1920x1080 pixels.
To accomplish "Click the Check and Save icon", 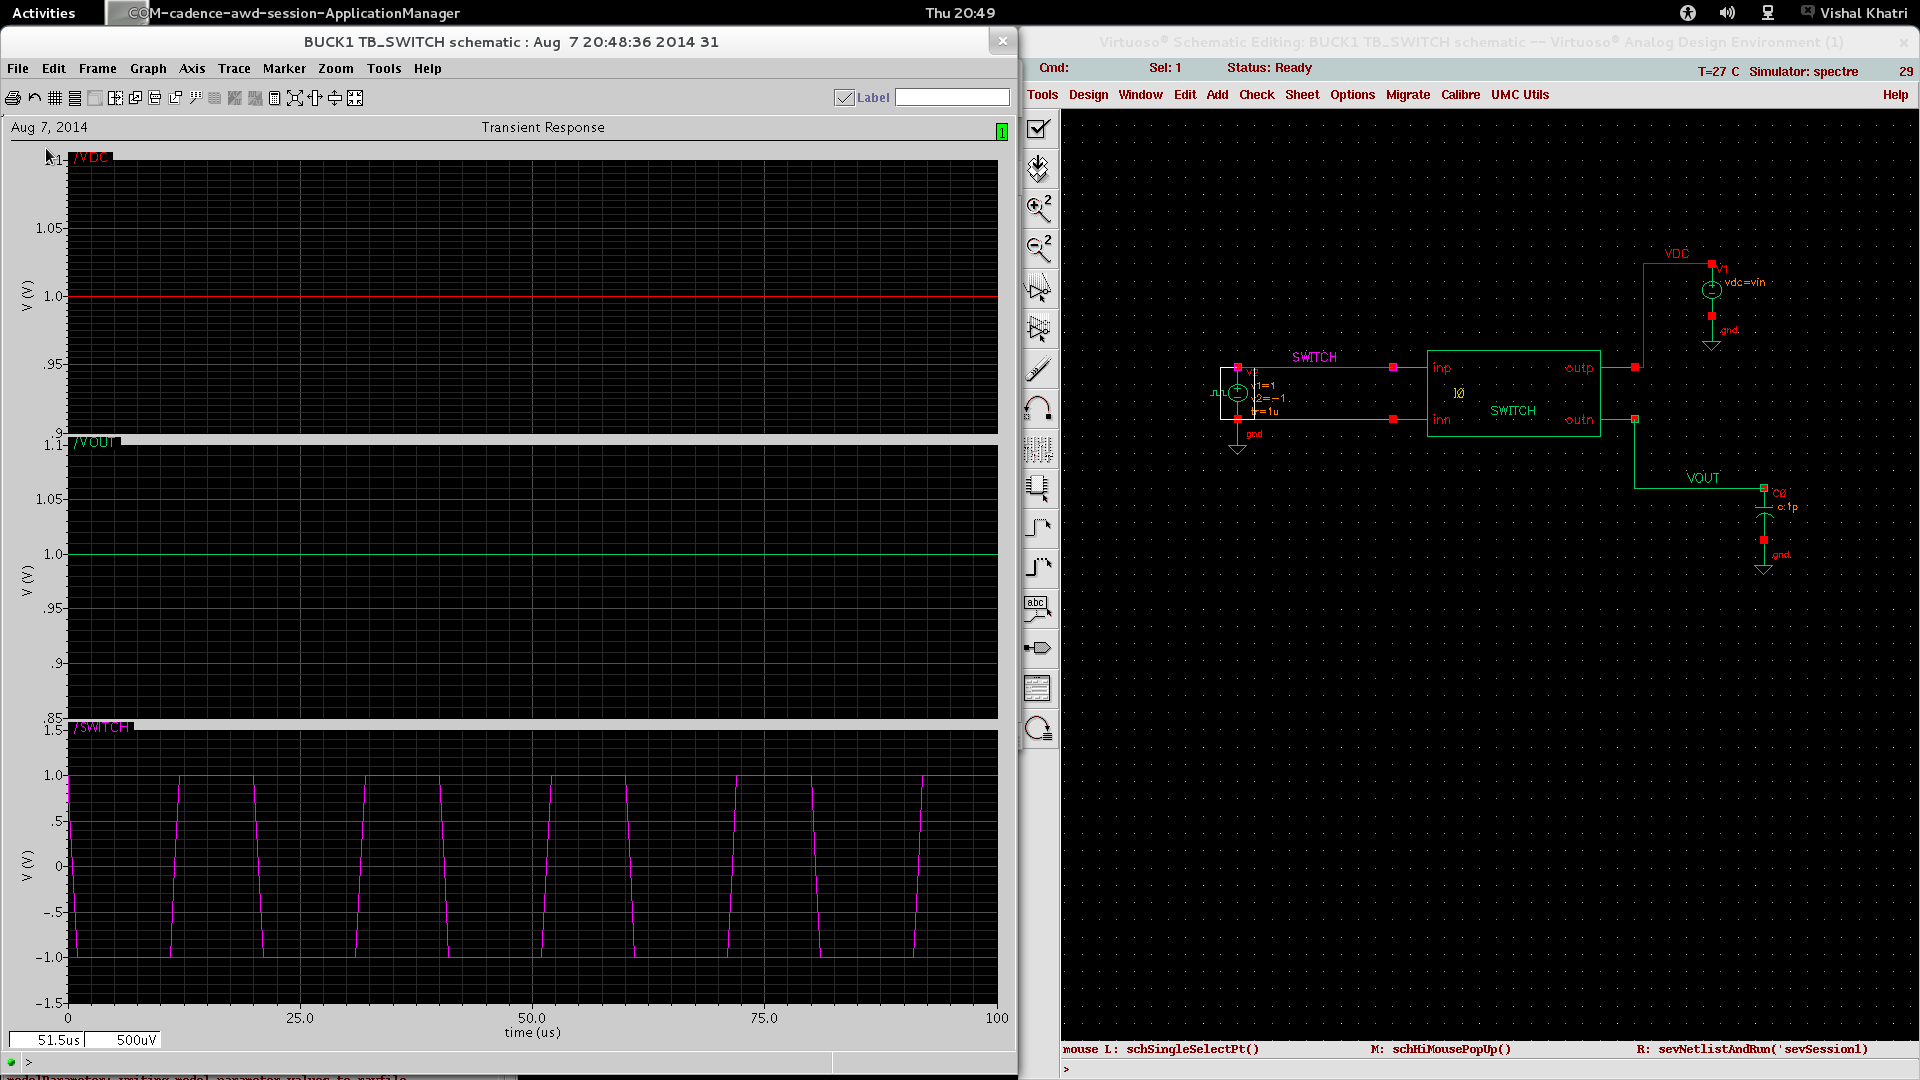I will coord(1038,129).
